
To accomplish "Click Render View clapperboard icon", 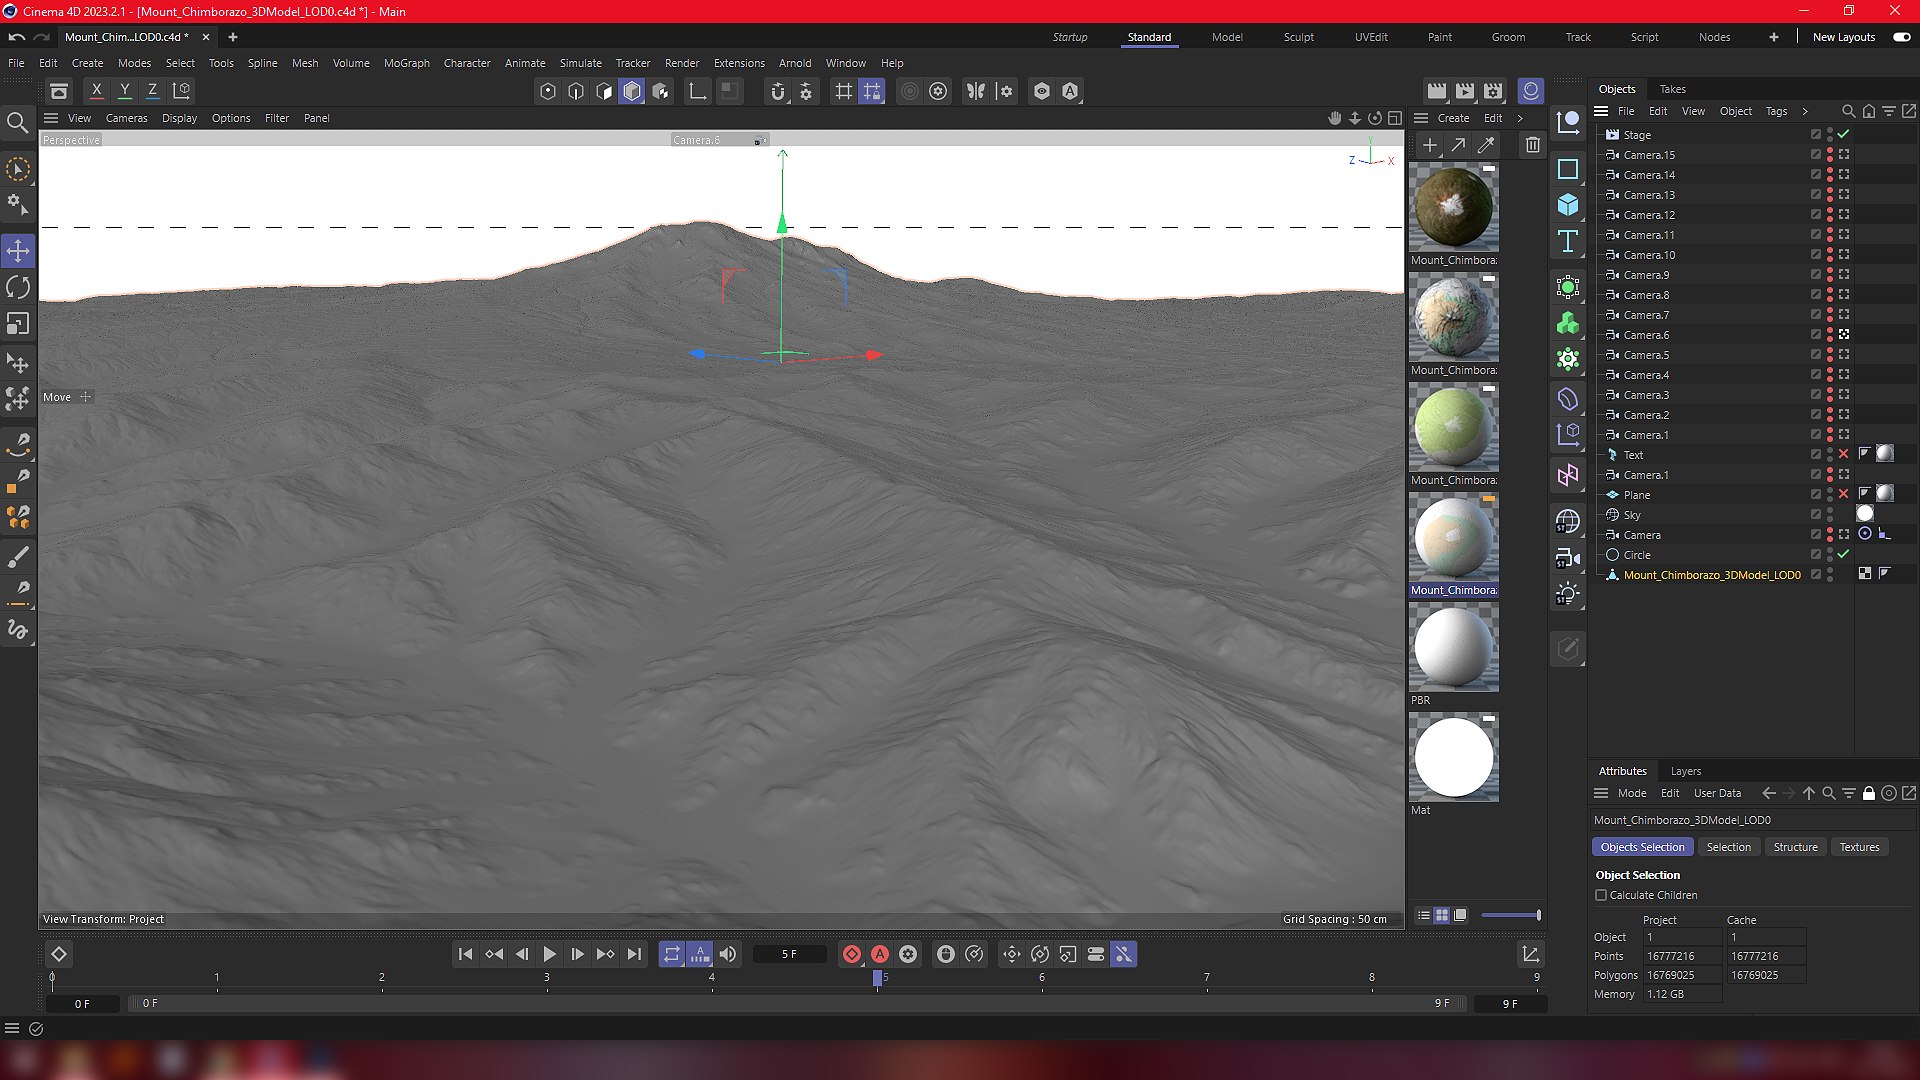I will [1436, 91].
